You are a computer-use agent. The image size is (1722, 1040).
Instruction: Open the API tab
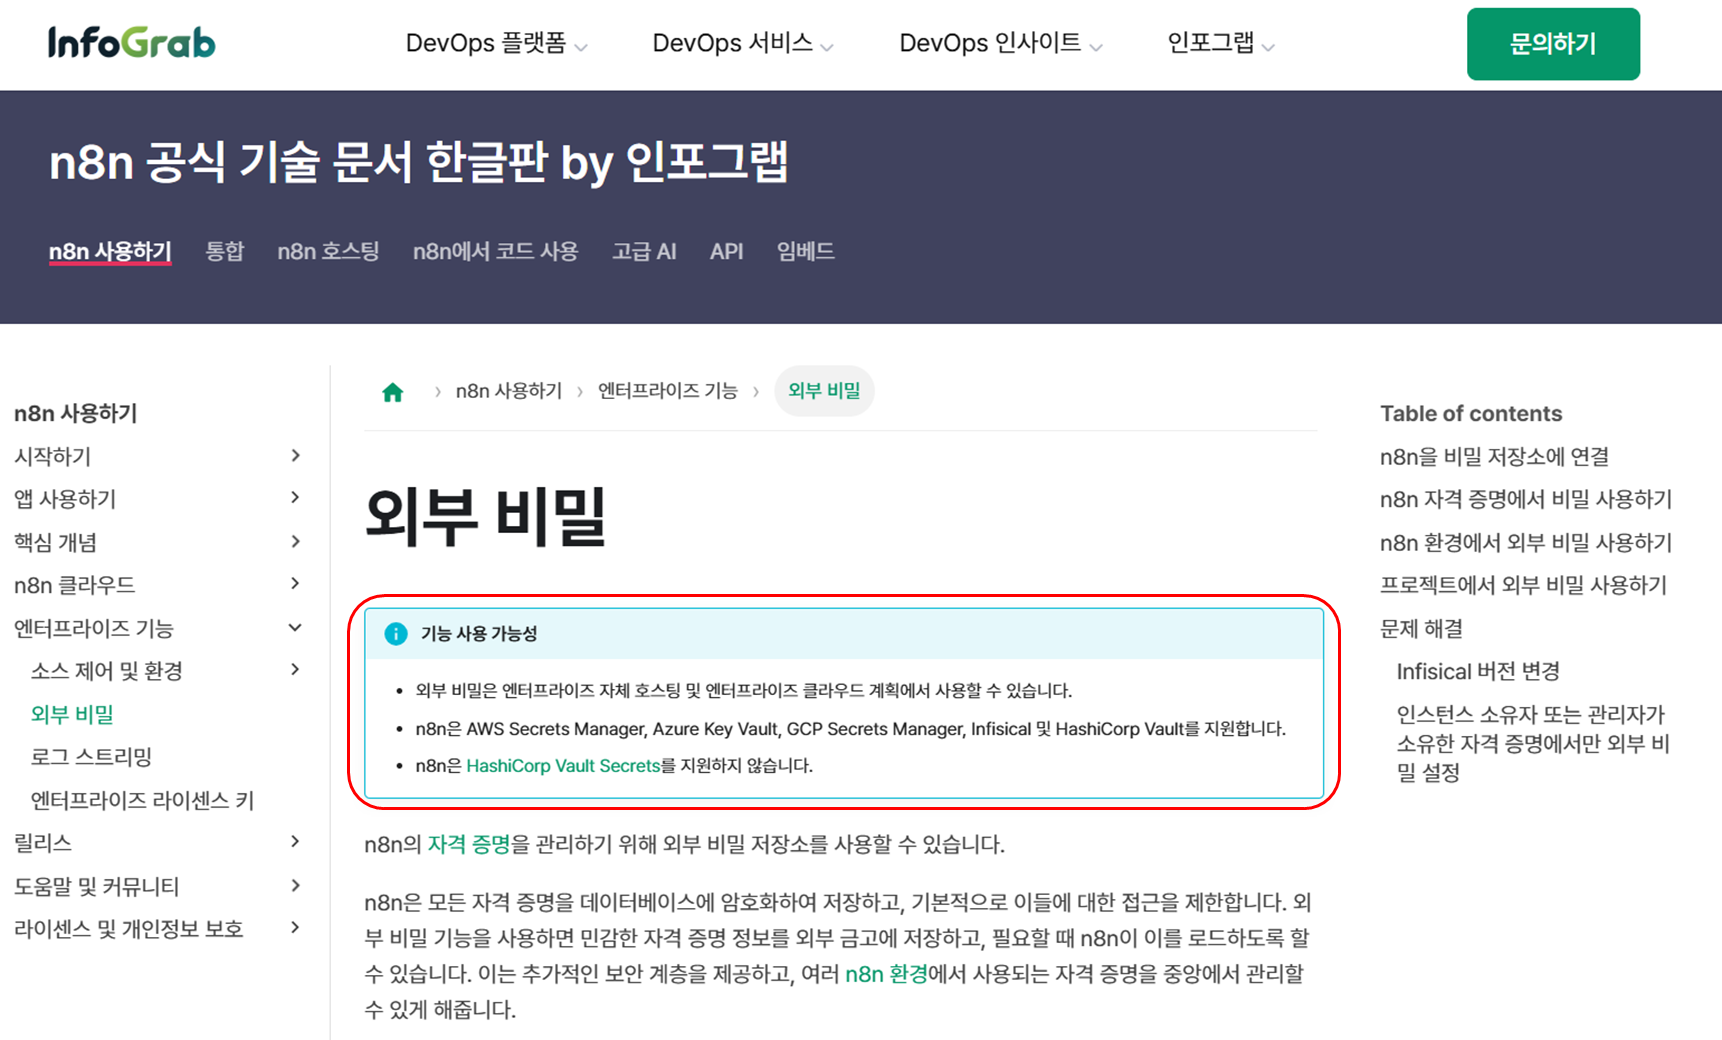point(726,252)
